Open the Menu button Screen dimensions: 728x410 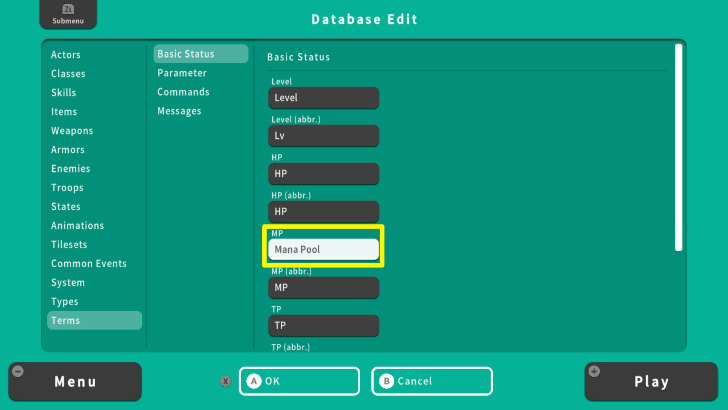75,382
